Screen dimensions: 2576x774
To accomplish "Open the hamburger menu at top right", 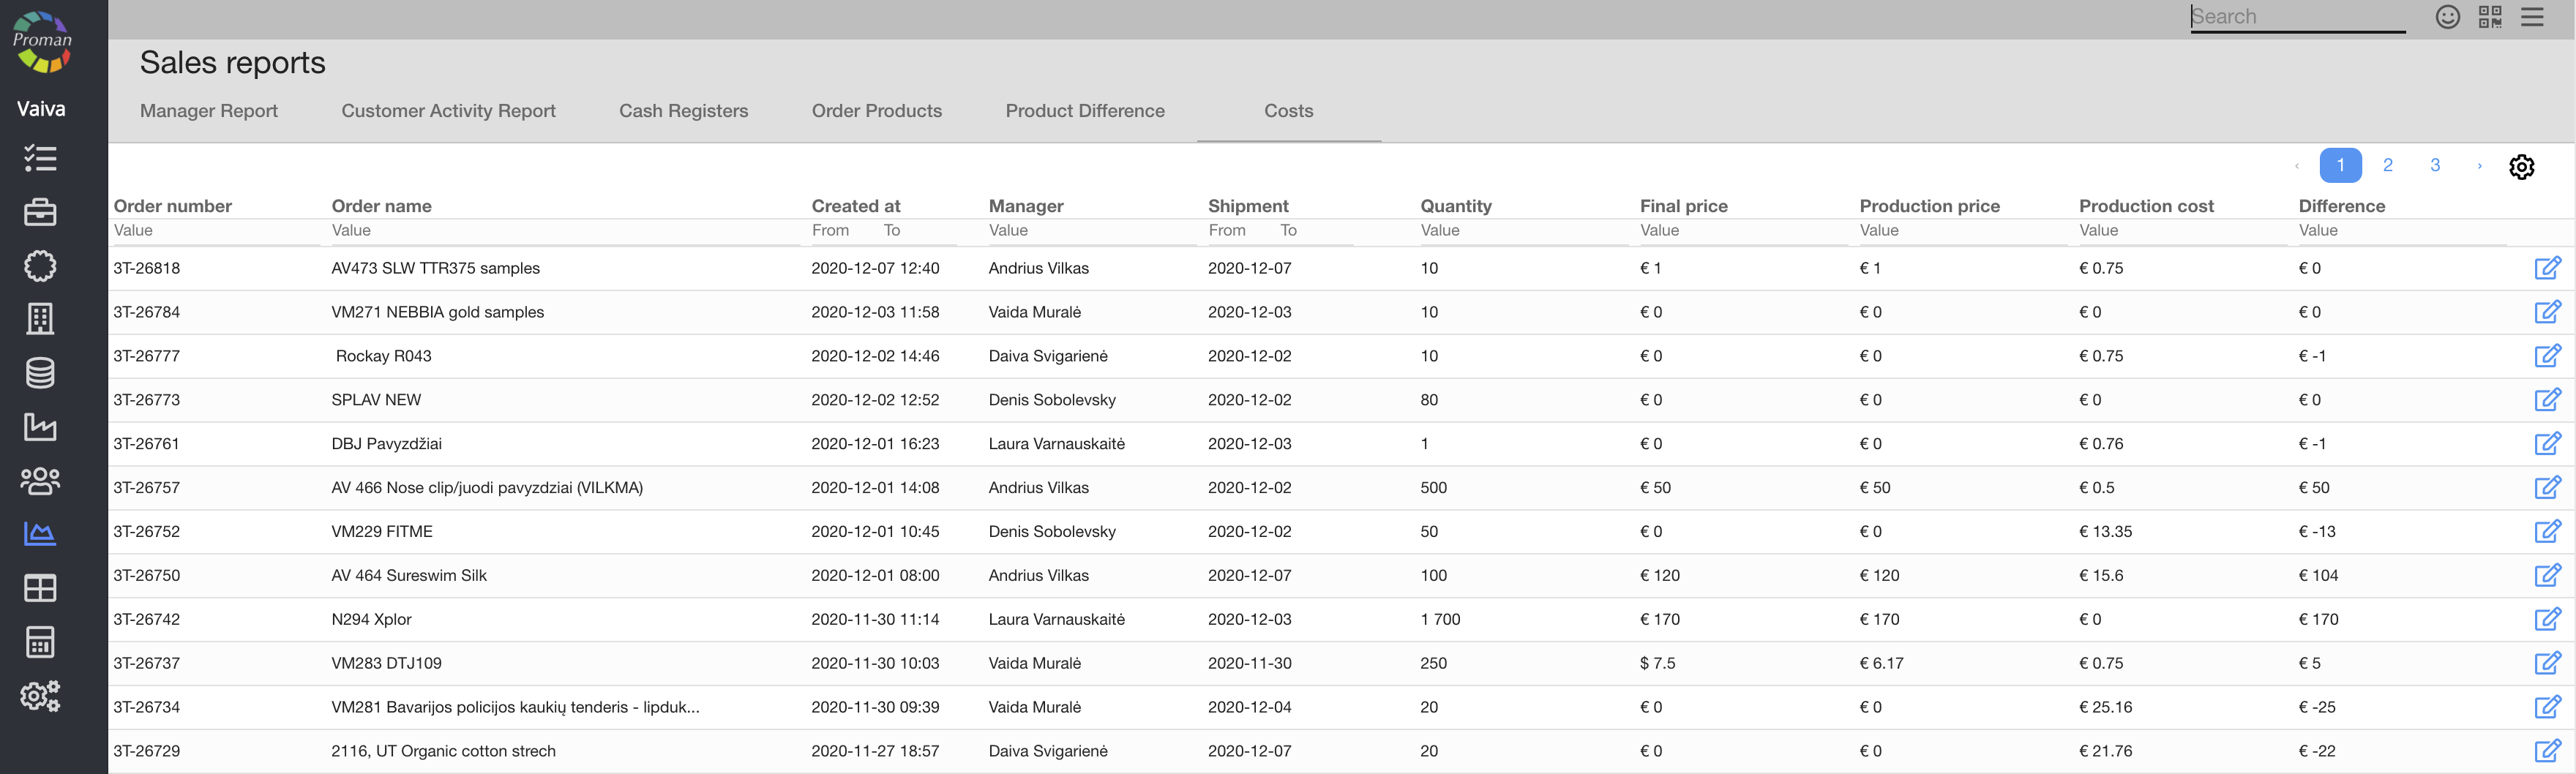I will point(2532,17).
